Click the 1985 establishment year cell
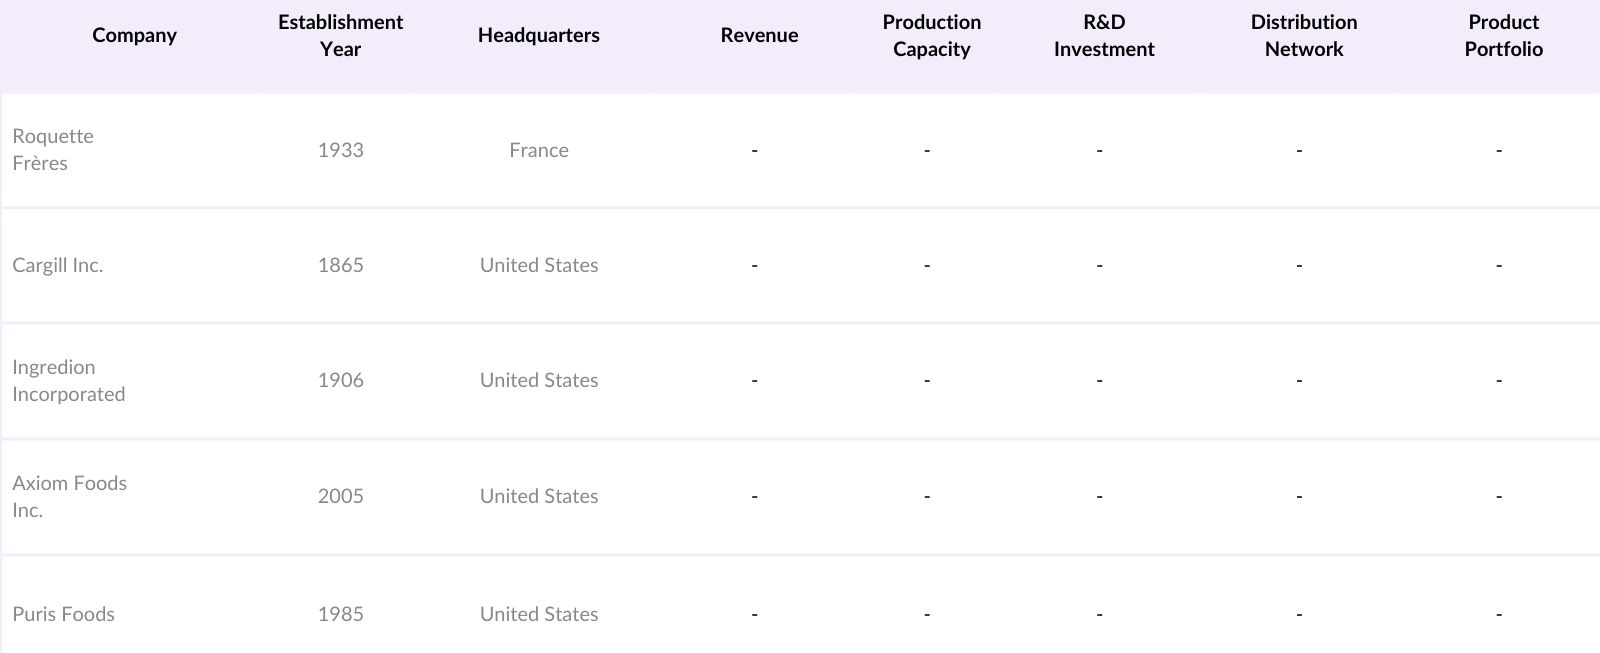Screen dimensions: 1600x653 coord(340,614)
